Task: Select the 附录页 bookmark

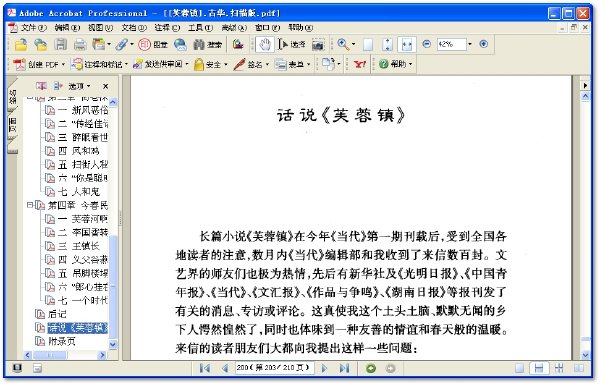Action: point(62,341)
